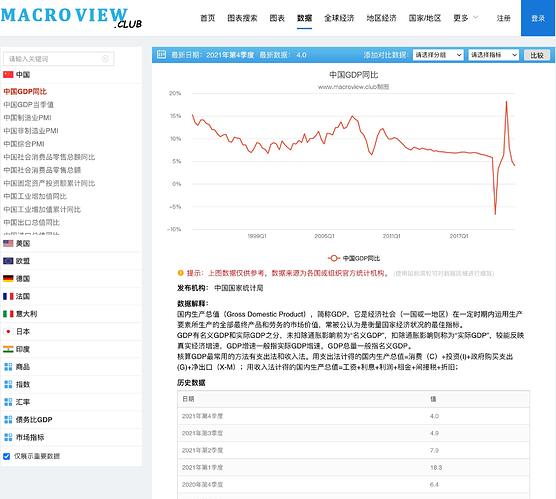Click the grid icon next to 汇率
The height and width of the screenshot is (499, 556).
click(8, 402)
